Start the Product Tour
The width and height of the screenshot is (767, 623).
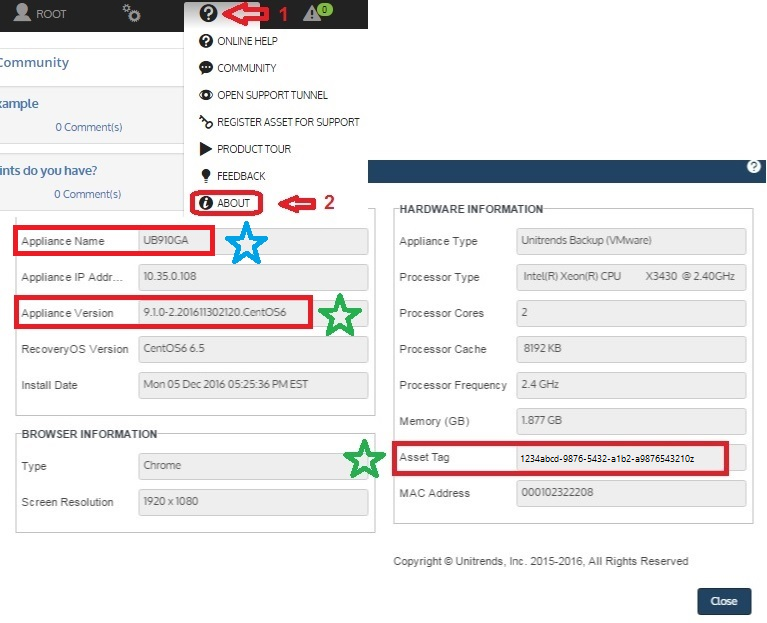pyautogui.click(x=253, y=149)
